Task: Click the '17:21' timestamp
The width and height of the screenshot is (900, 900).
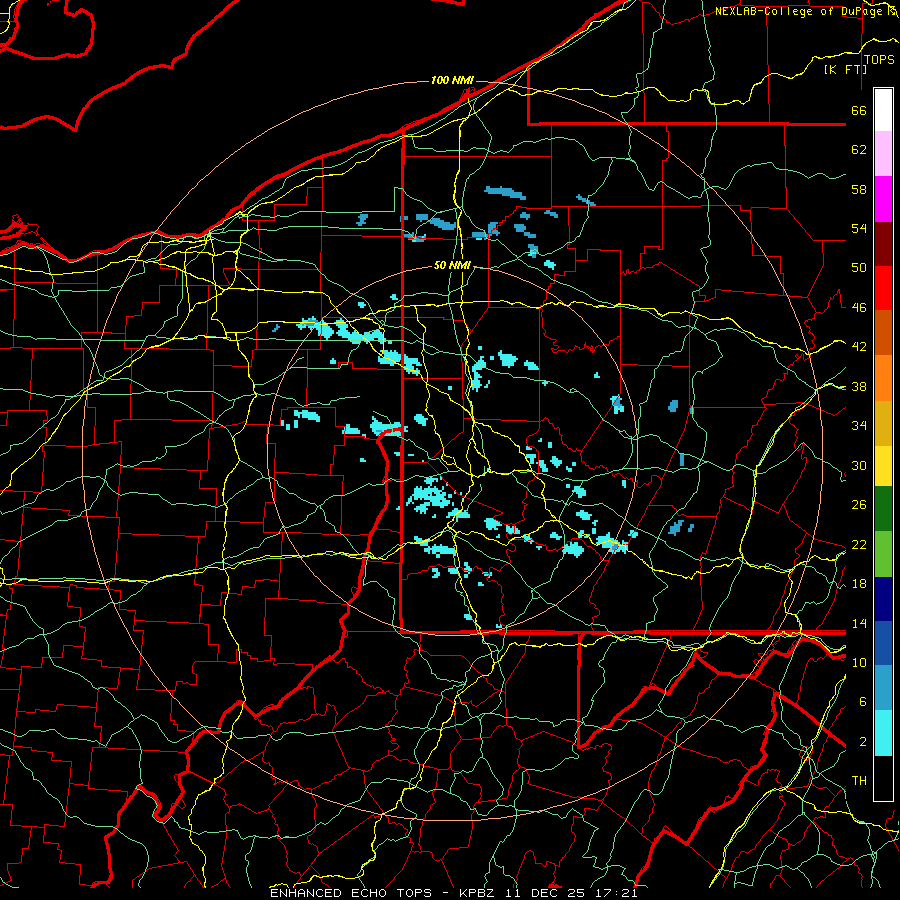Action: point(616,893)
